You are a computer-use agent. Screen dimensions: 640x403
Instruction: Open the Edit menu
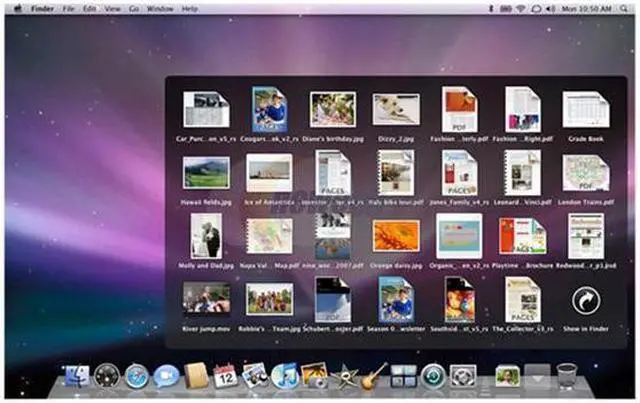tap(89, 9)
